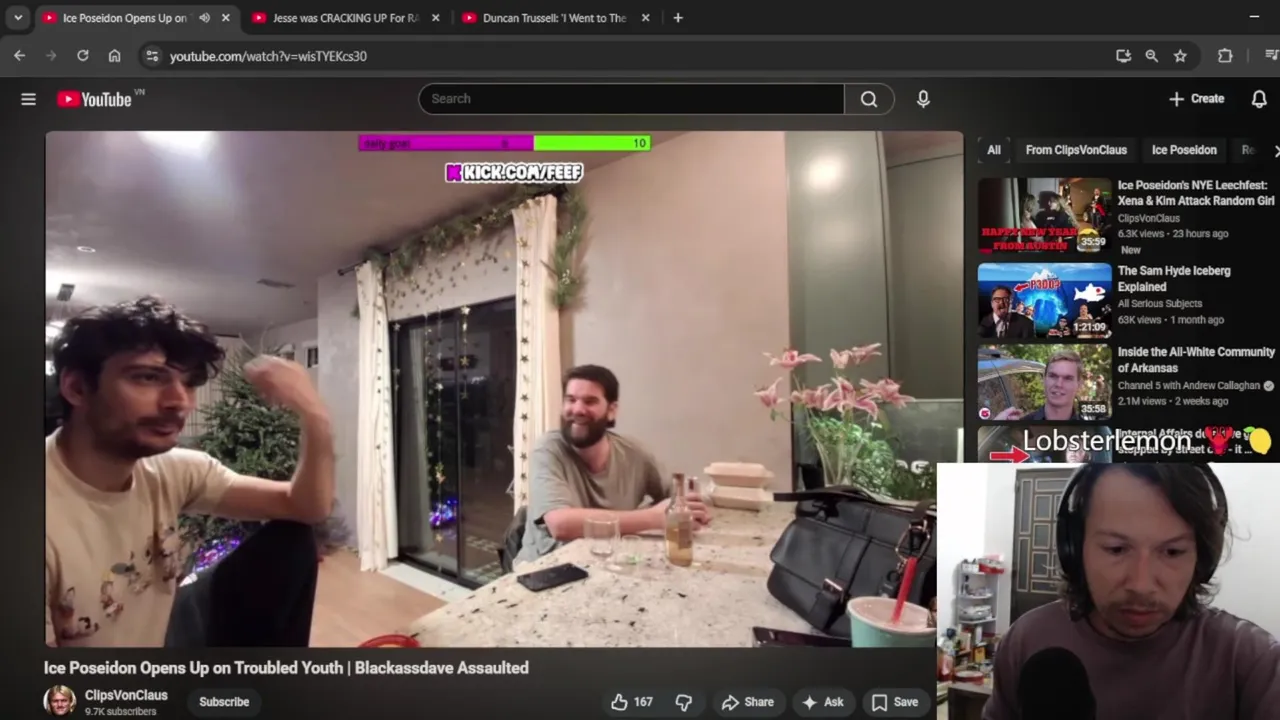The width and height of the screenshot is (1280, 720).
Task: Select the YouTube URL in address bar
Action: [x=268, y=56]
